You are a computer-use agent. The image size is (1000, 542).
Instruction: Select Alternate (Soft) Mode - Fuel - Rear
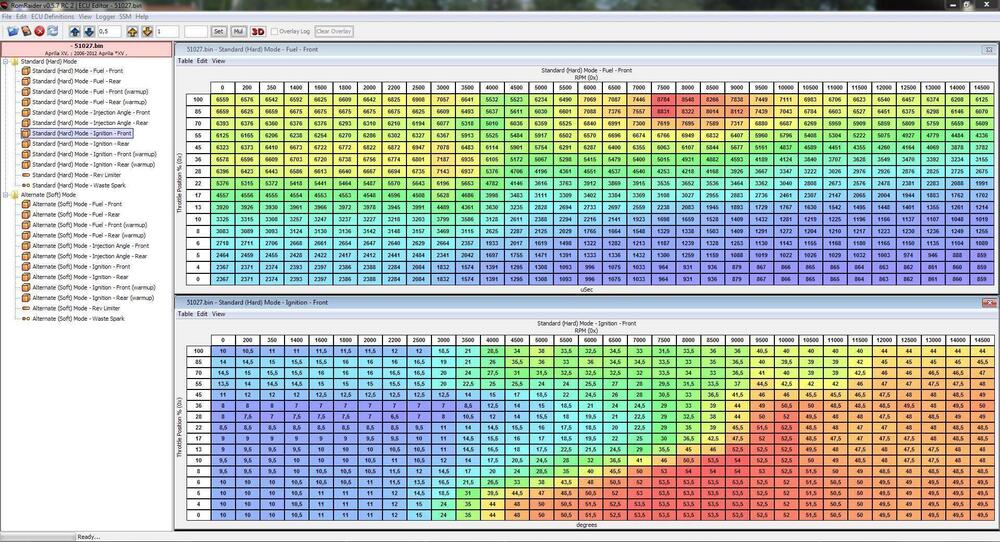coord(77,215)
